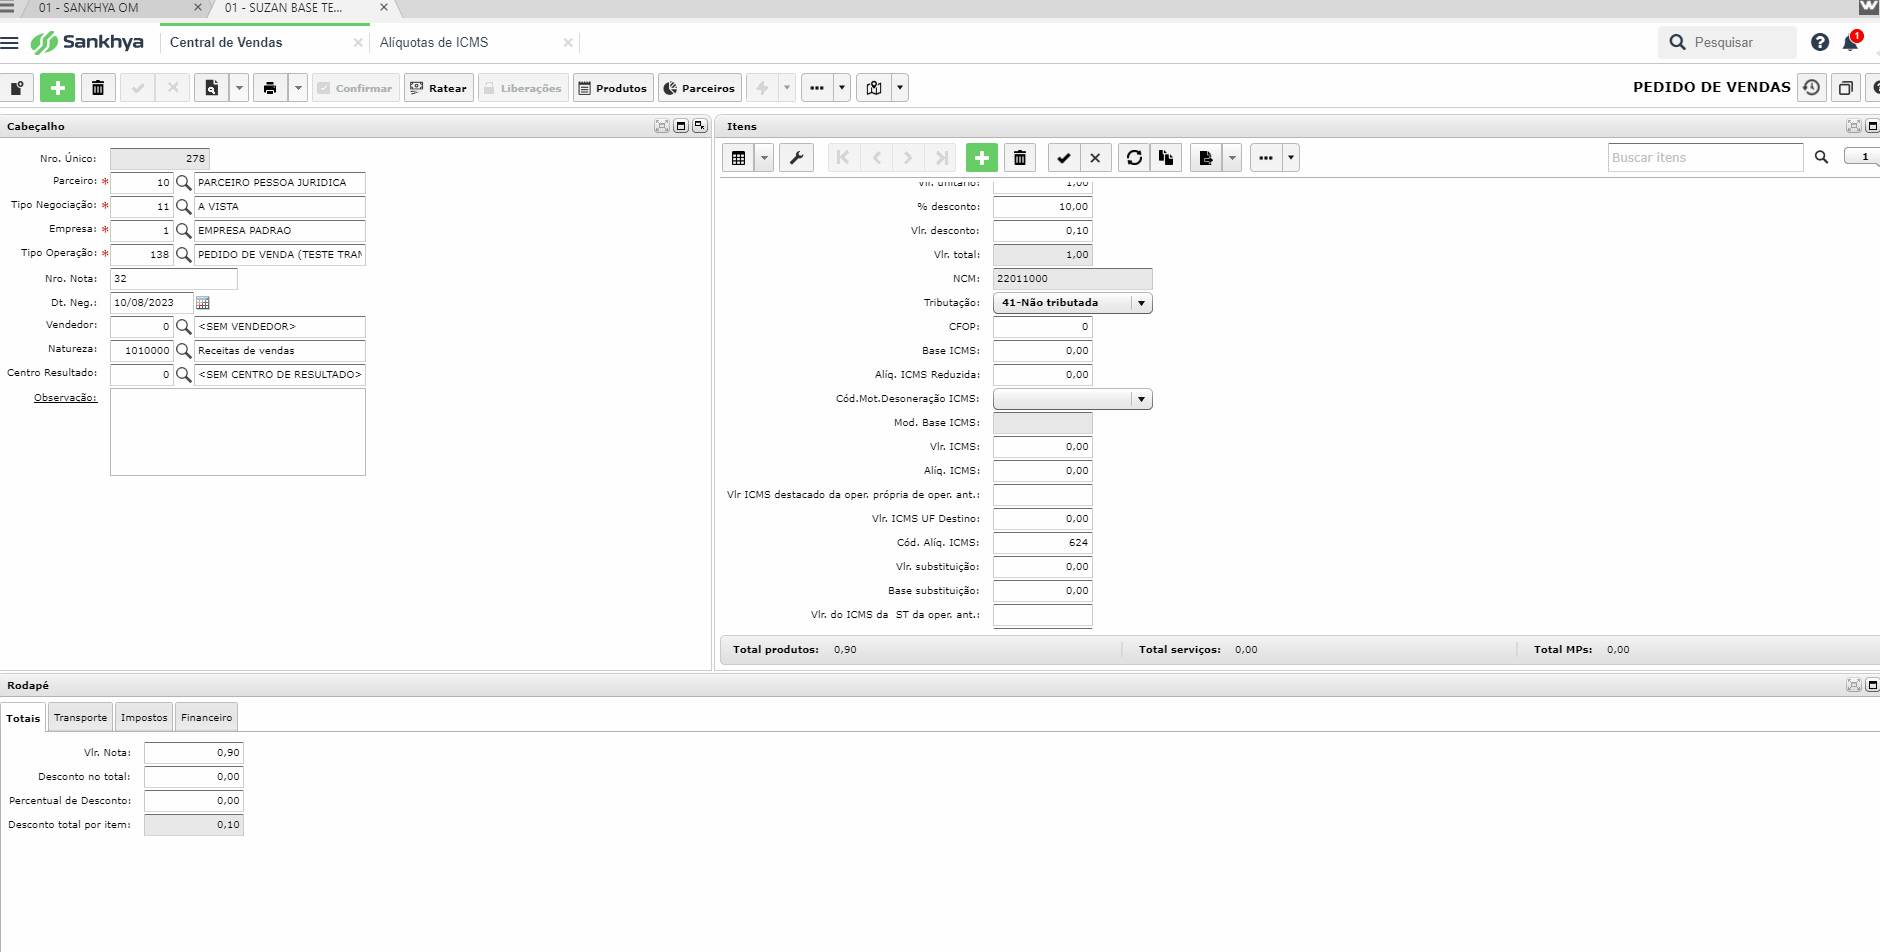Open the header more-options dropdown arrow
This screenshot has width=1880, height=952.
(x=842, y=88)
